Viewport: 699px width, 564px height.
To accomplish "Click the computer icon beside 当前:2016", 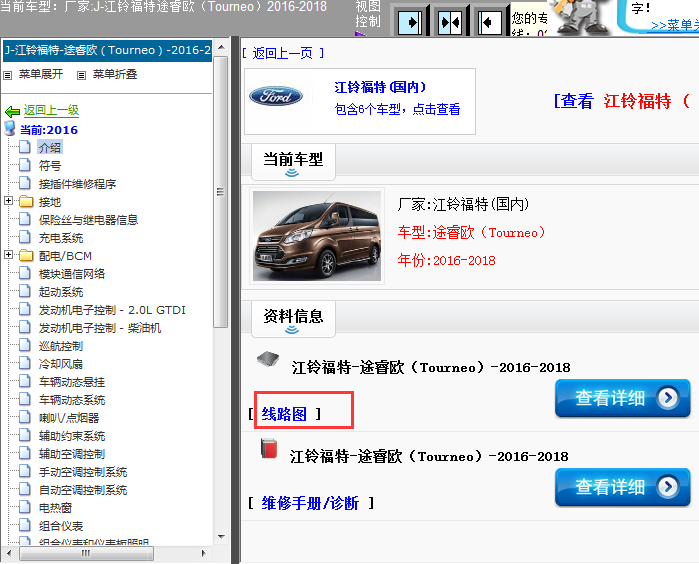I will click(10, 128).
